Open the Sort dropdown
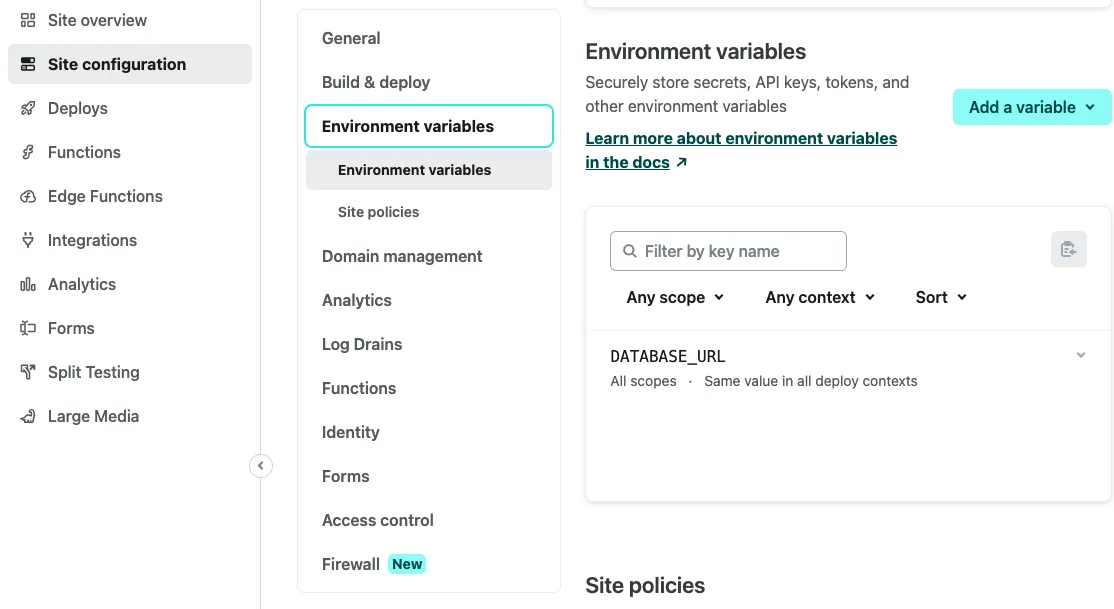1114x609 pixels. click(941, 298)
